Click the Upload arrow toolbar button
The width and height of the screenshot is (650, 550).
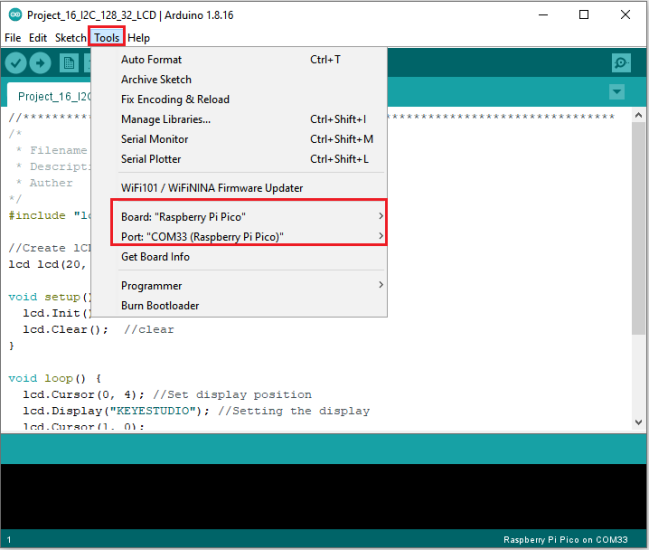coord(40,63)
